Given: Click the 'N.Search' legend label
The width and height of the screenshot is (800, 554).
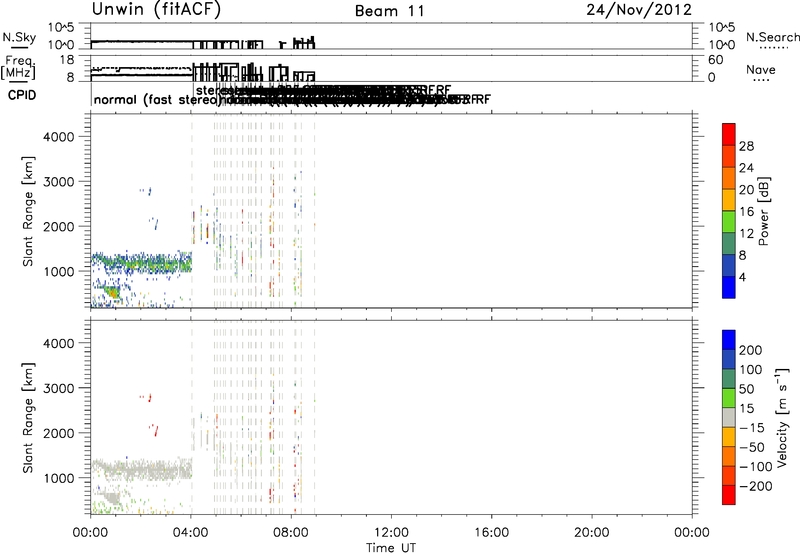Looking at the screenshot, I should click(x=772, y=37).
